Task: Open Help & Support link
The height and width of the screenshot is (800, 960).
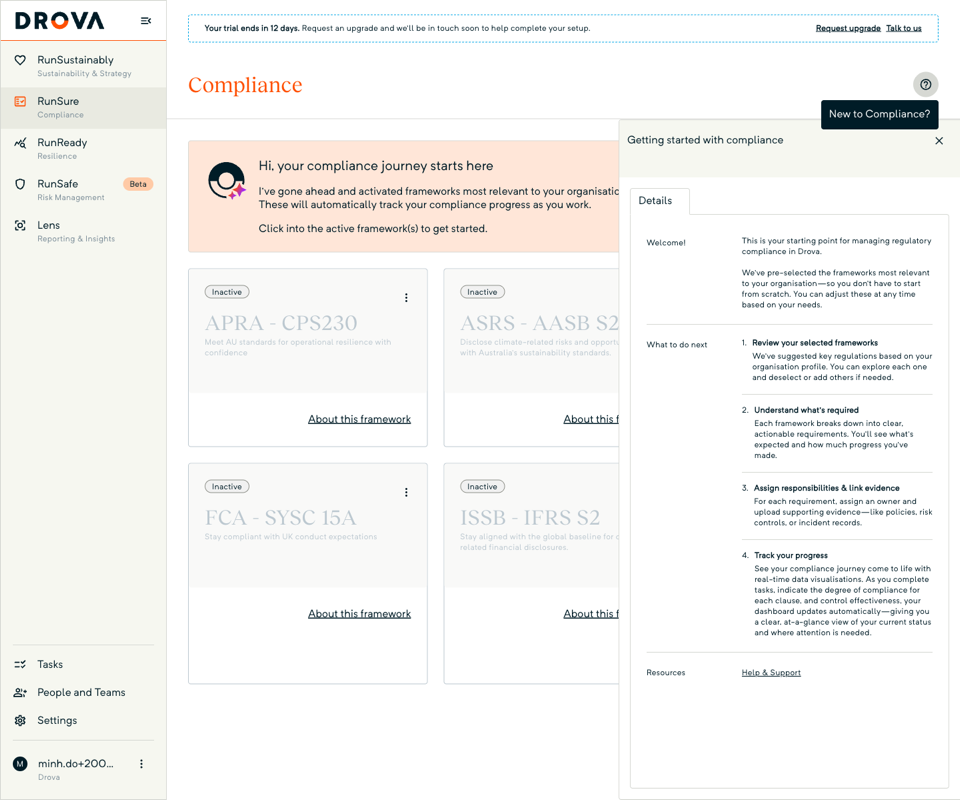Action: [771, 673]
